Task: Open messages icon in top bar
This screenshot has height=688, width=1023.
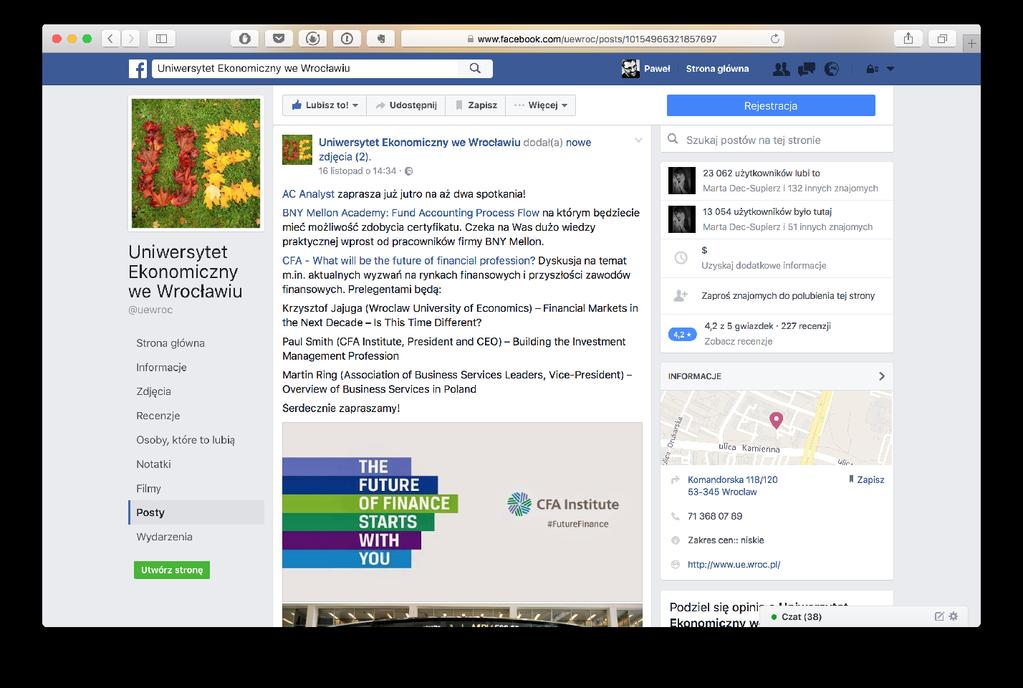Action: coord(806,68)
